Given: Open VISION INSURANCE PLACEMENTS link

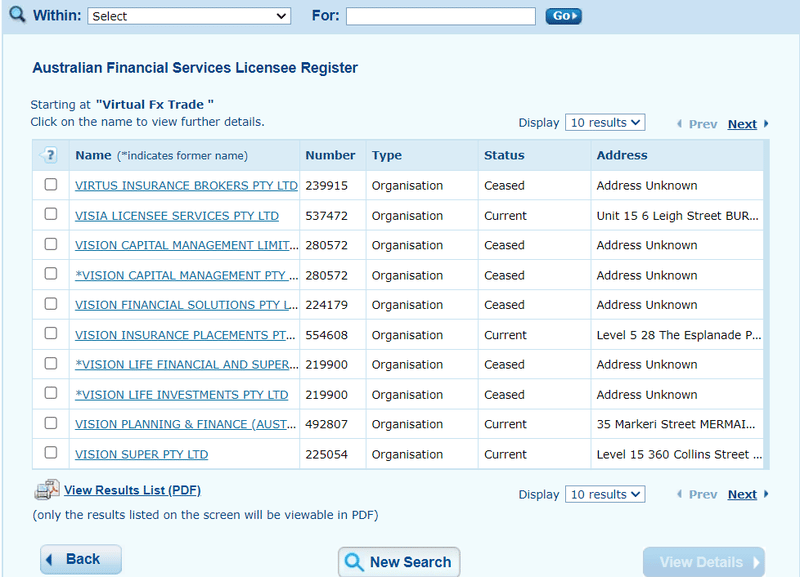Looking at the screenshot, I should tap(185, 335).
